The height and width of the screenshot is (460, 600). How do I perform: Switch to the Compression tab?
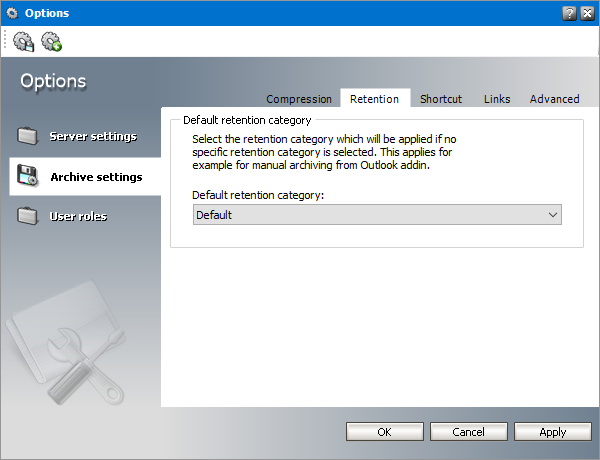(x=299, y=99)
